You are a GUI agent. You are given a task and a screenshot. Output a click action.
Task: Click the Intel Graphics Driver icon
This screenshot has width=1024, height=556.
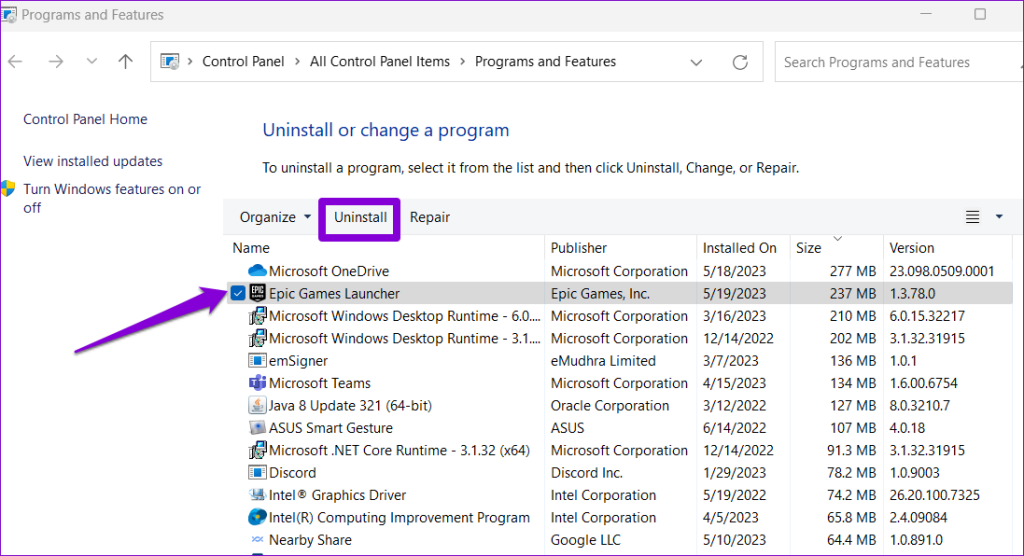(257, 495)
